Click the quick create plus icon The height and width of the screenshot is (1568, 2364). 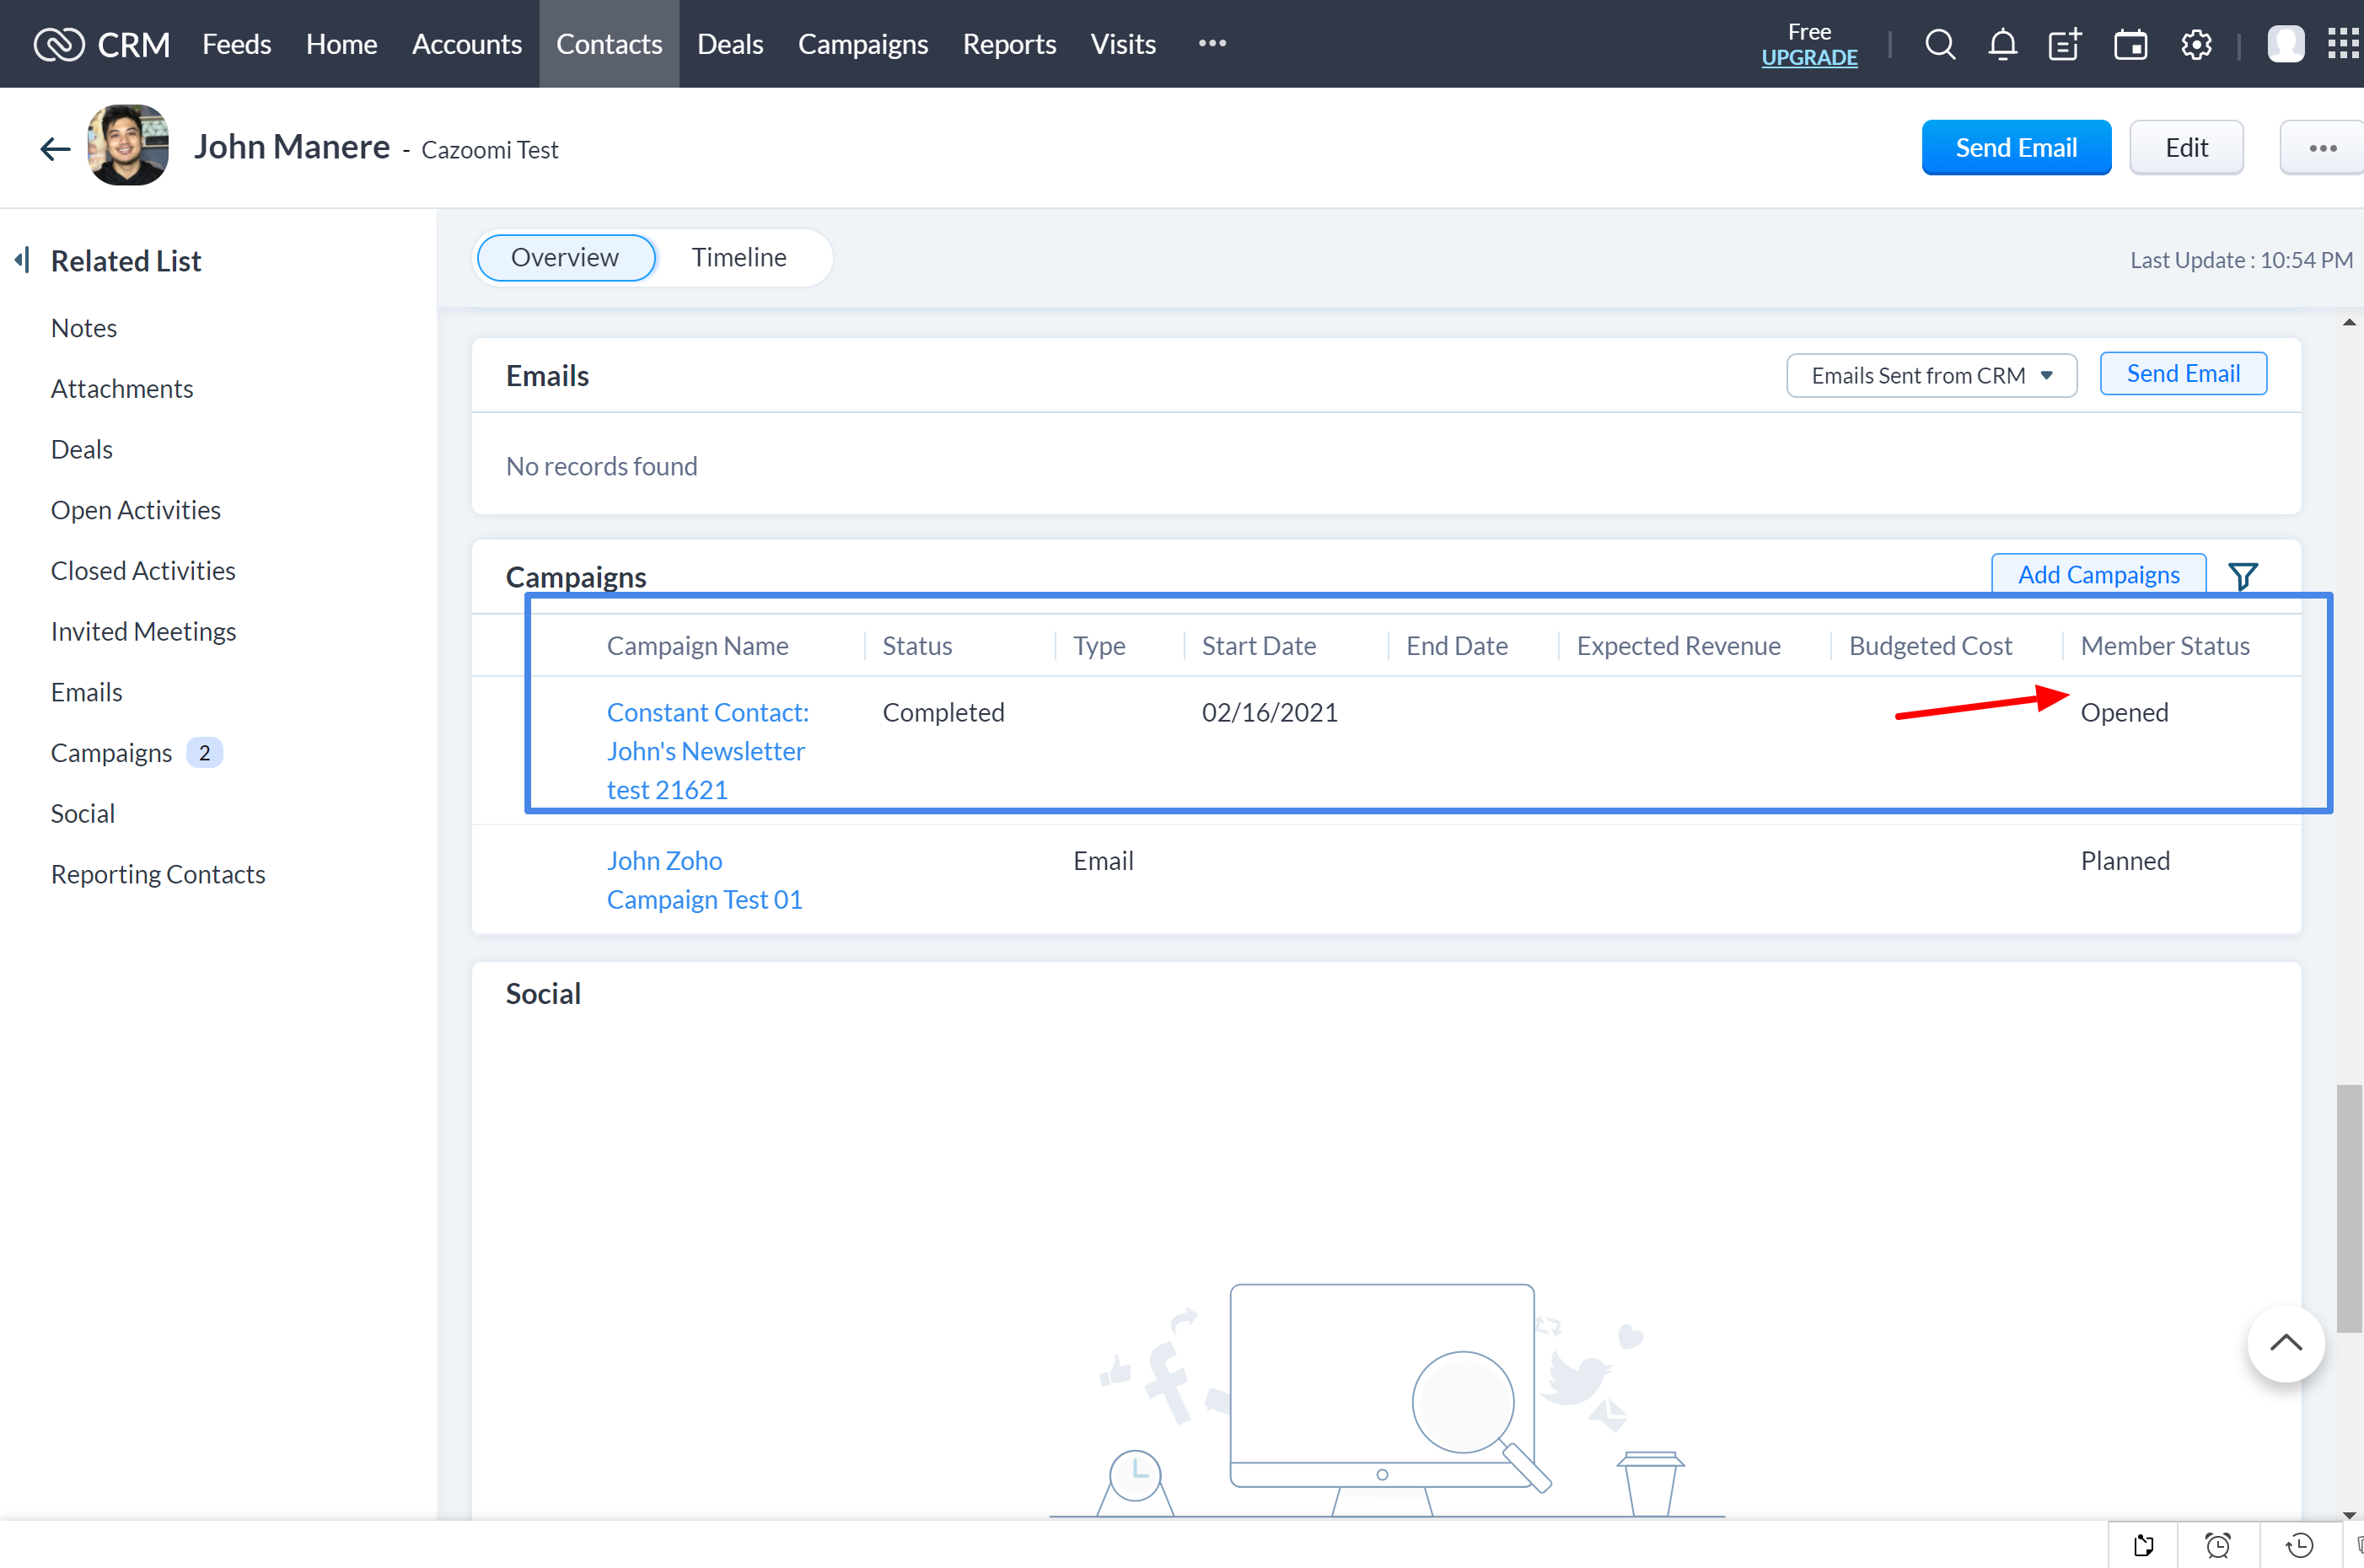(x=2065, y=44)
